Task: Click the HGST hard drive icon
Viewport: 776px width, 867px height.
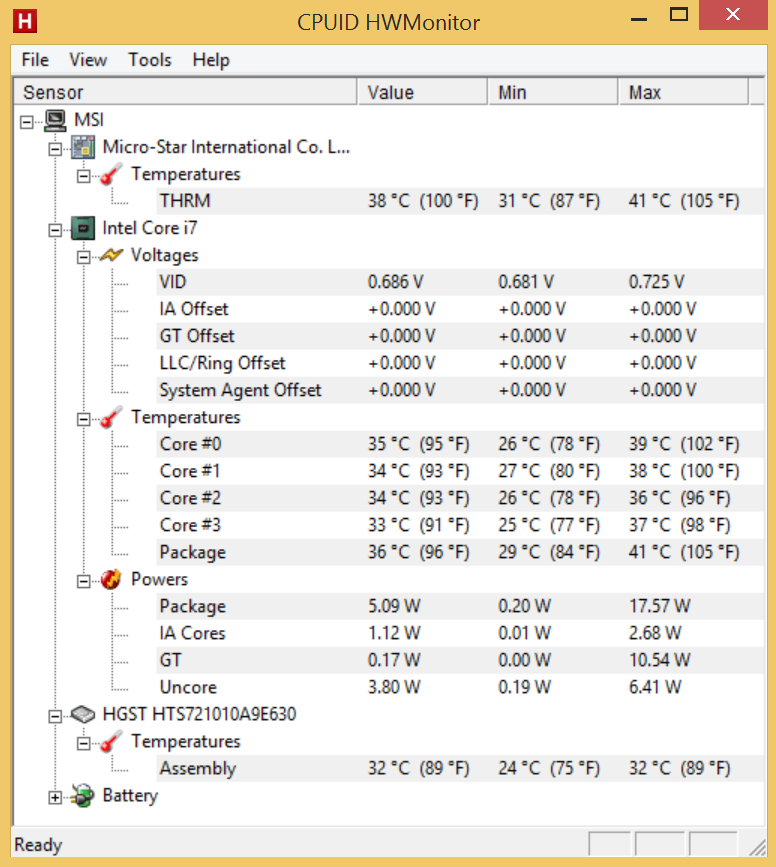Action: click(x=83, y=714)
